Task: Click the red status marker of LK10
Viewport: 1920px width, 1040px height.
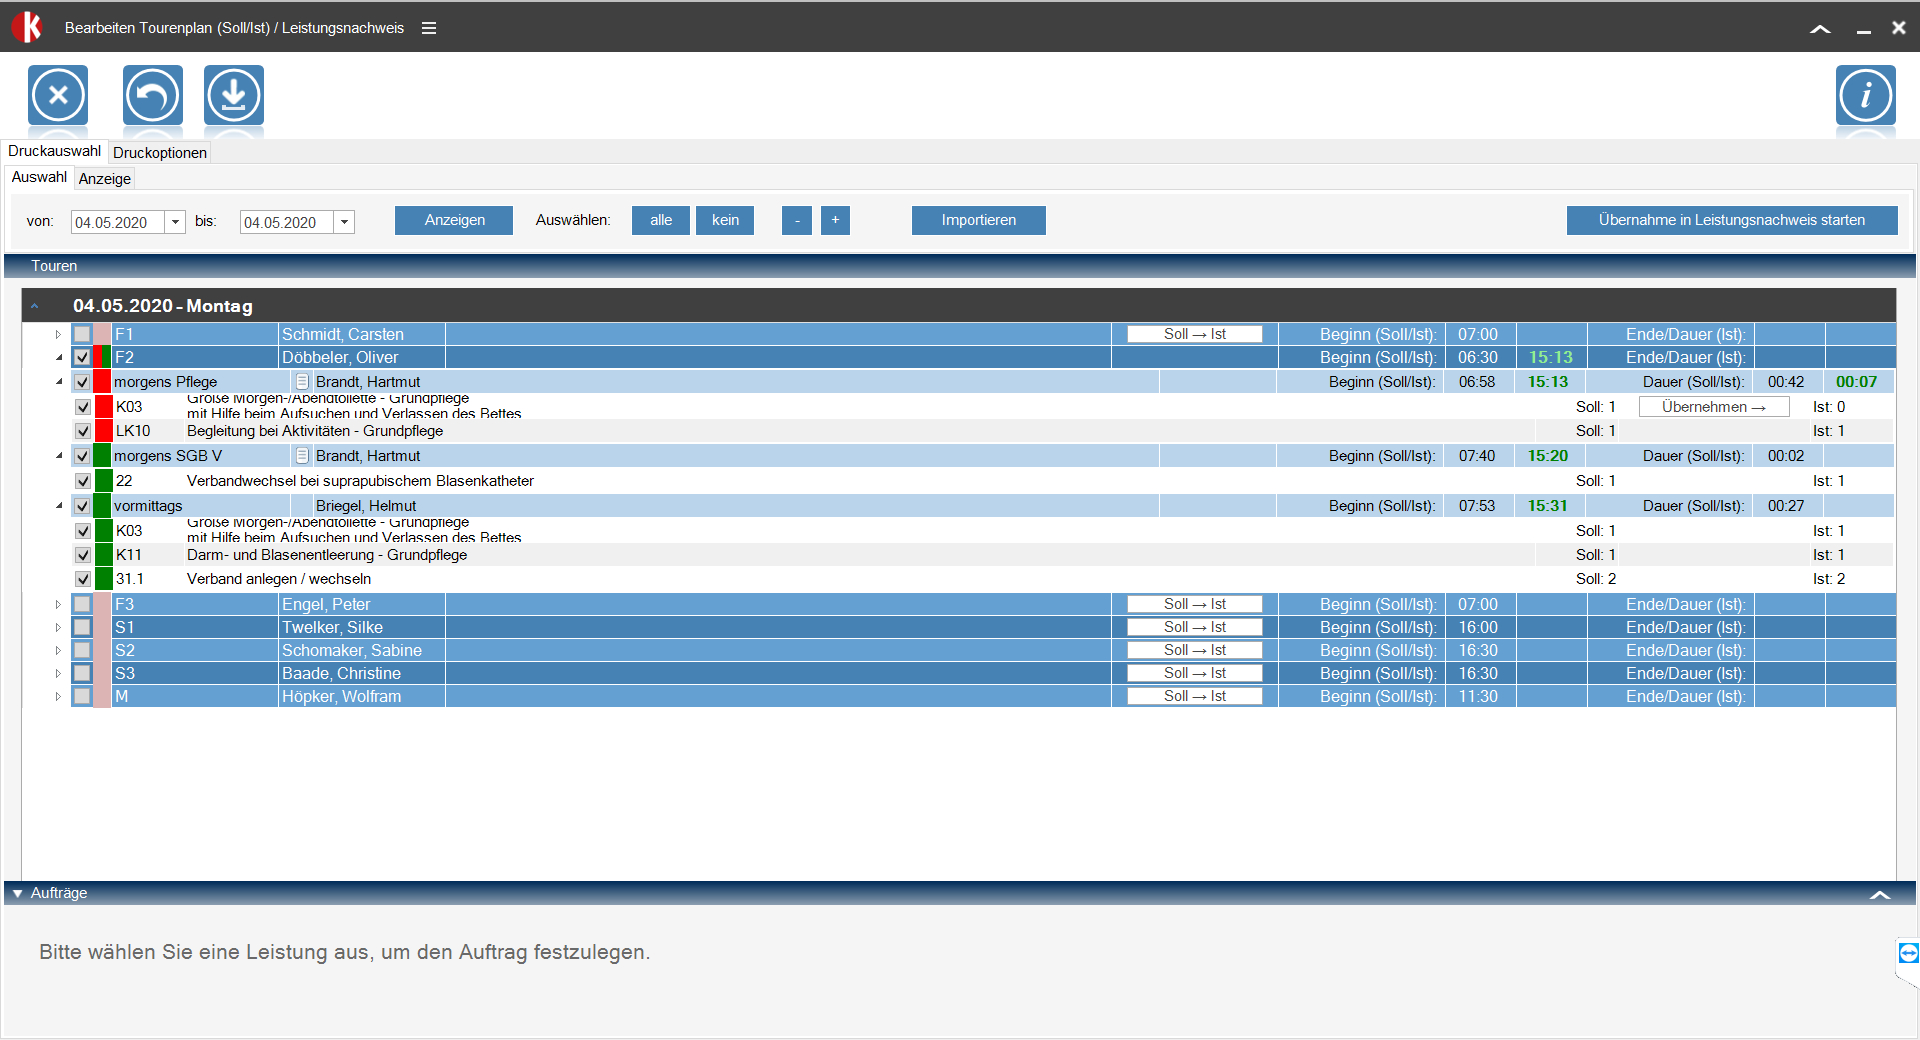Action: click(x=103, y=431)
